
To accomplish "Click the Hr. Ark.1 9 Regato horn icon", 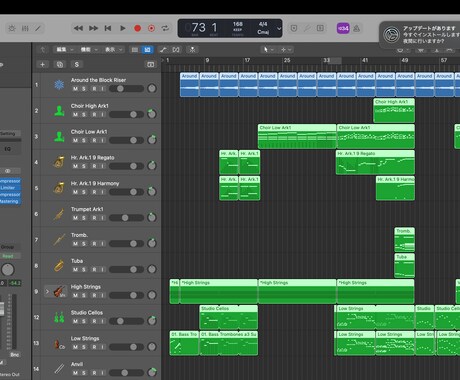I will coord(59,162).
